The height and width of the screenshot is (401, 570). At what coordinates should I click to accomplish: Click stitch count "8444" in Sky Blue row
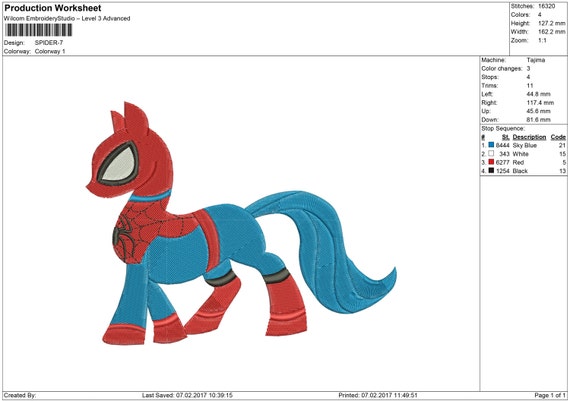point(502,145)
